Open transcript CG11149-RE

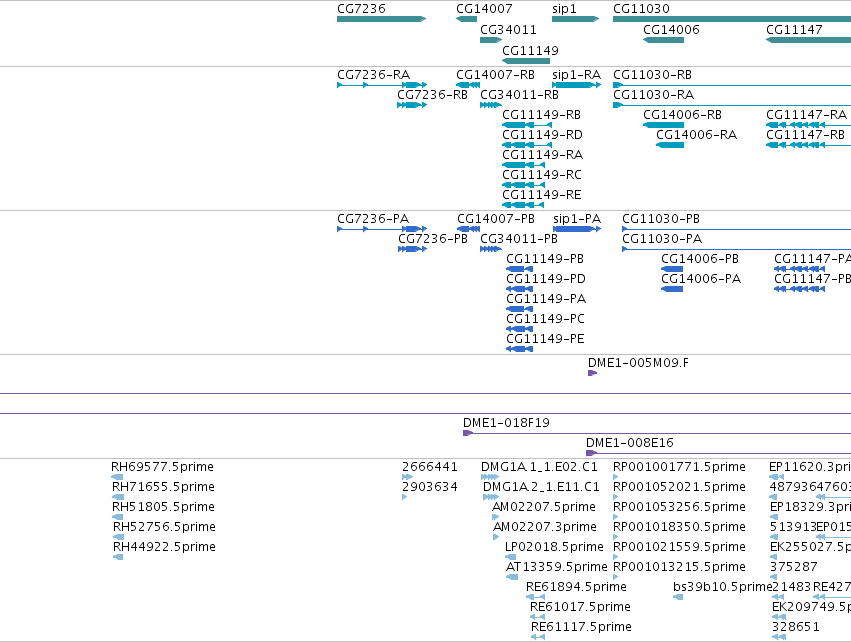click(x=541, y=195)
